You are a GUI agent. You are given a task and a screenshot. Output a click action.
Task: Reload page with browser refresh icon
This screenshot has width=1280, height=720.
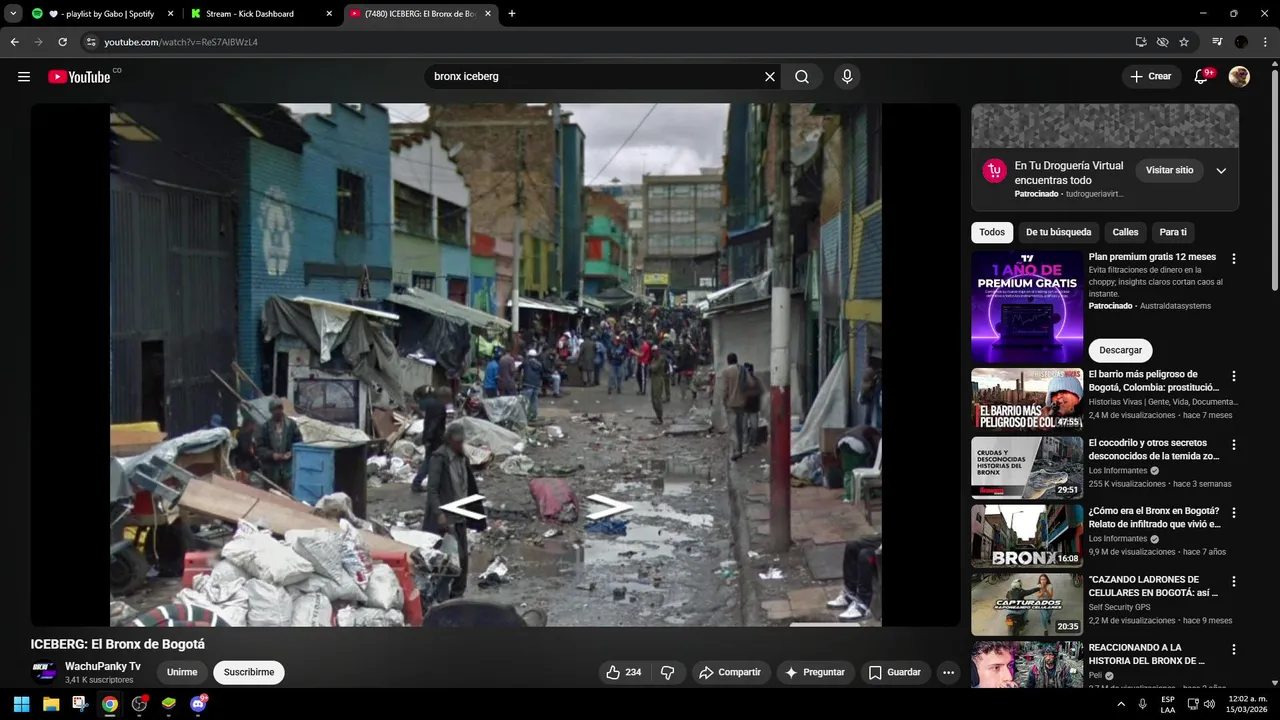click(62, 42)
